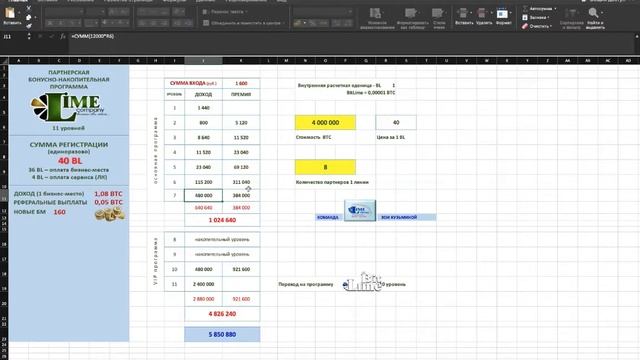This screenshot has height=360, width=640.
Task: Select the "921 600" bonus cell on level 10
Action: coord(241,269)
